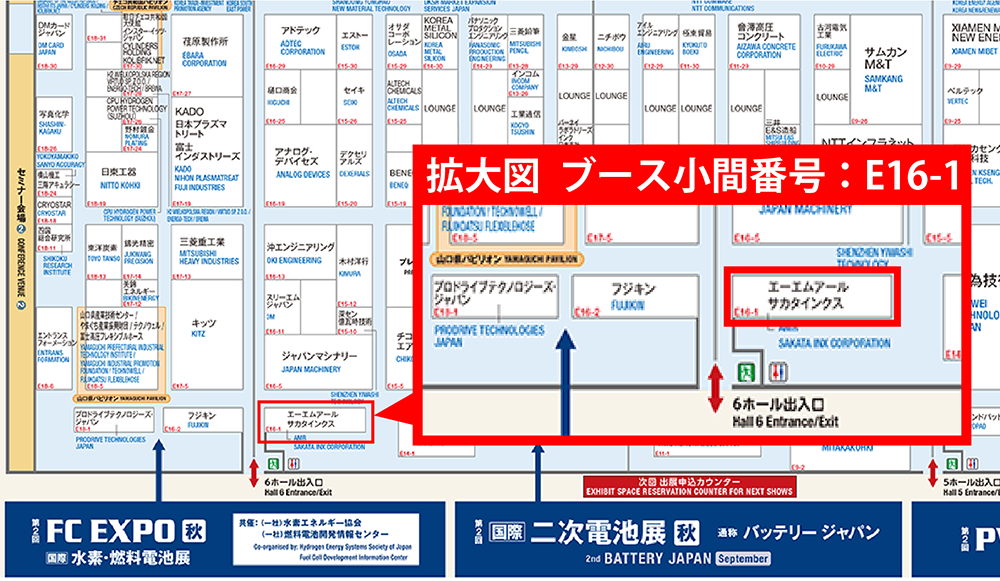The height and width of the screenshot is (581, 1000).
Task: Select the Vertec booth
Action: point(960,97)
